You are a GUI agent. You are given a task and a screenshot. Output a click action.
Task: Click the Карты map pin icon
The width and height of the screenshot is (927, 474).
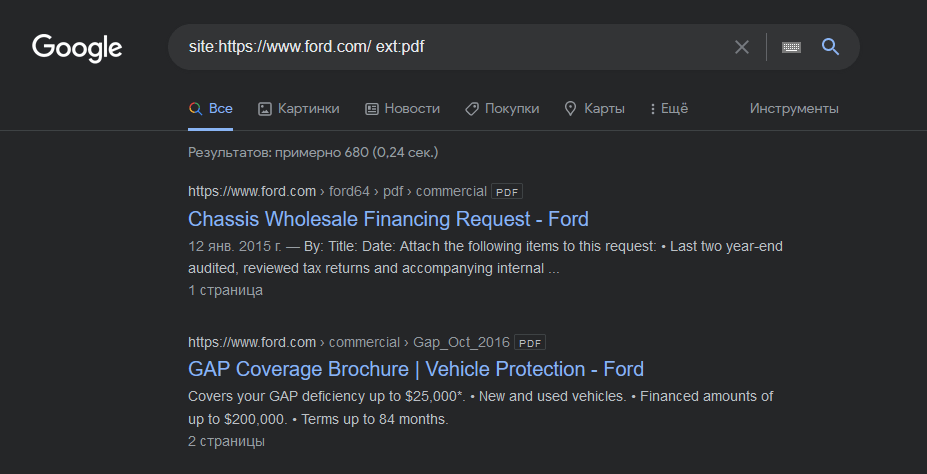point(571,108)
